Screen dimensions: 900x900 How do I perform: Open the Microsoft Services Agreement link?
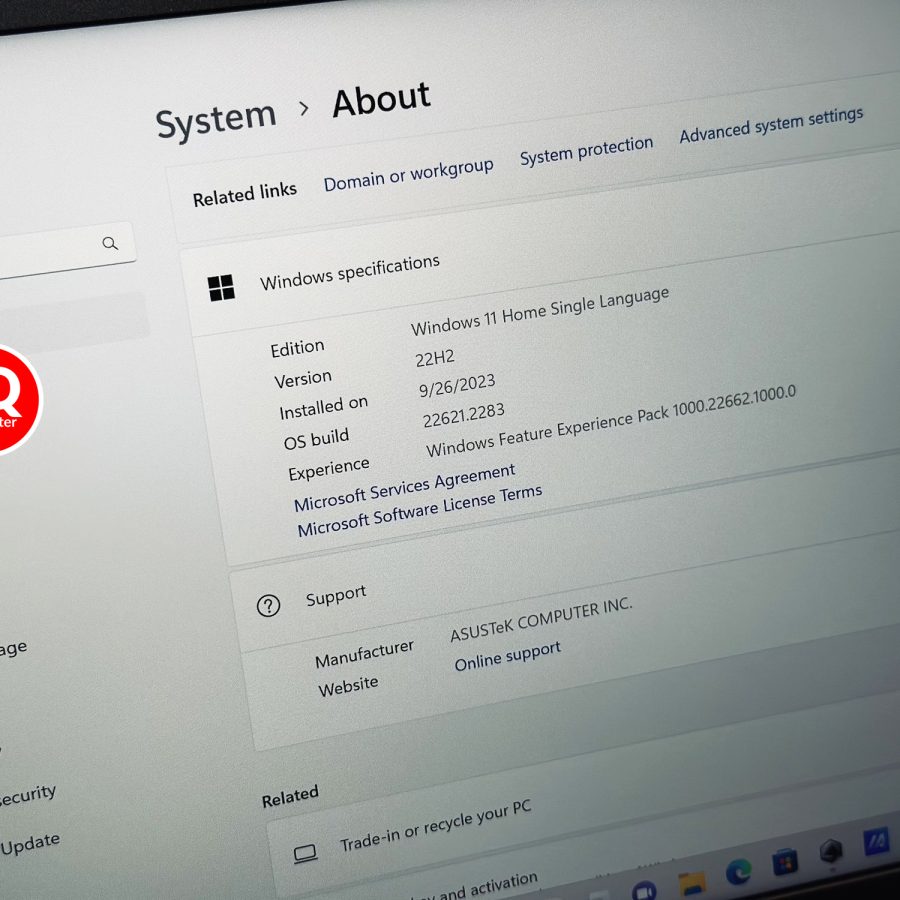[x=405, y=488]
